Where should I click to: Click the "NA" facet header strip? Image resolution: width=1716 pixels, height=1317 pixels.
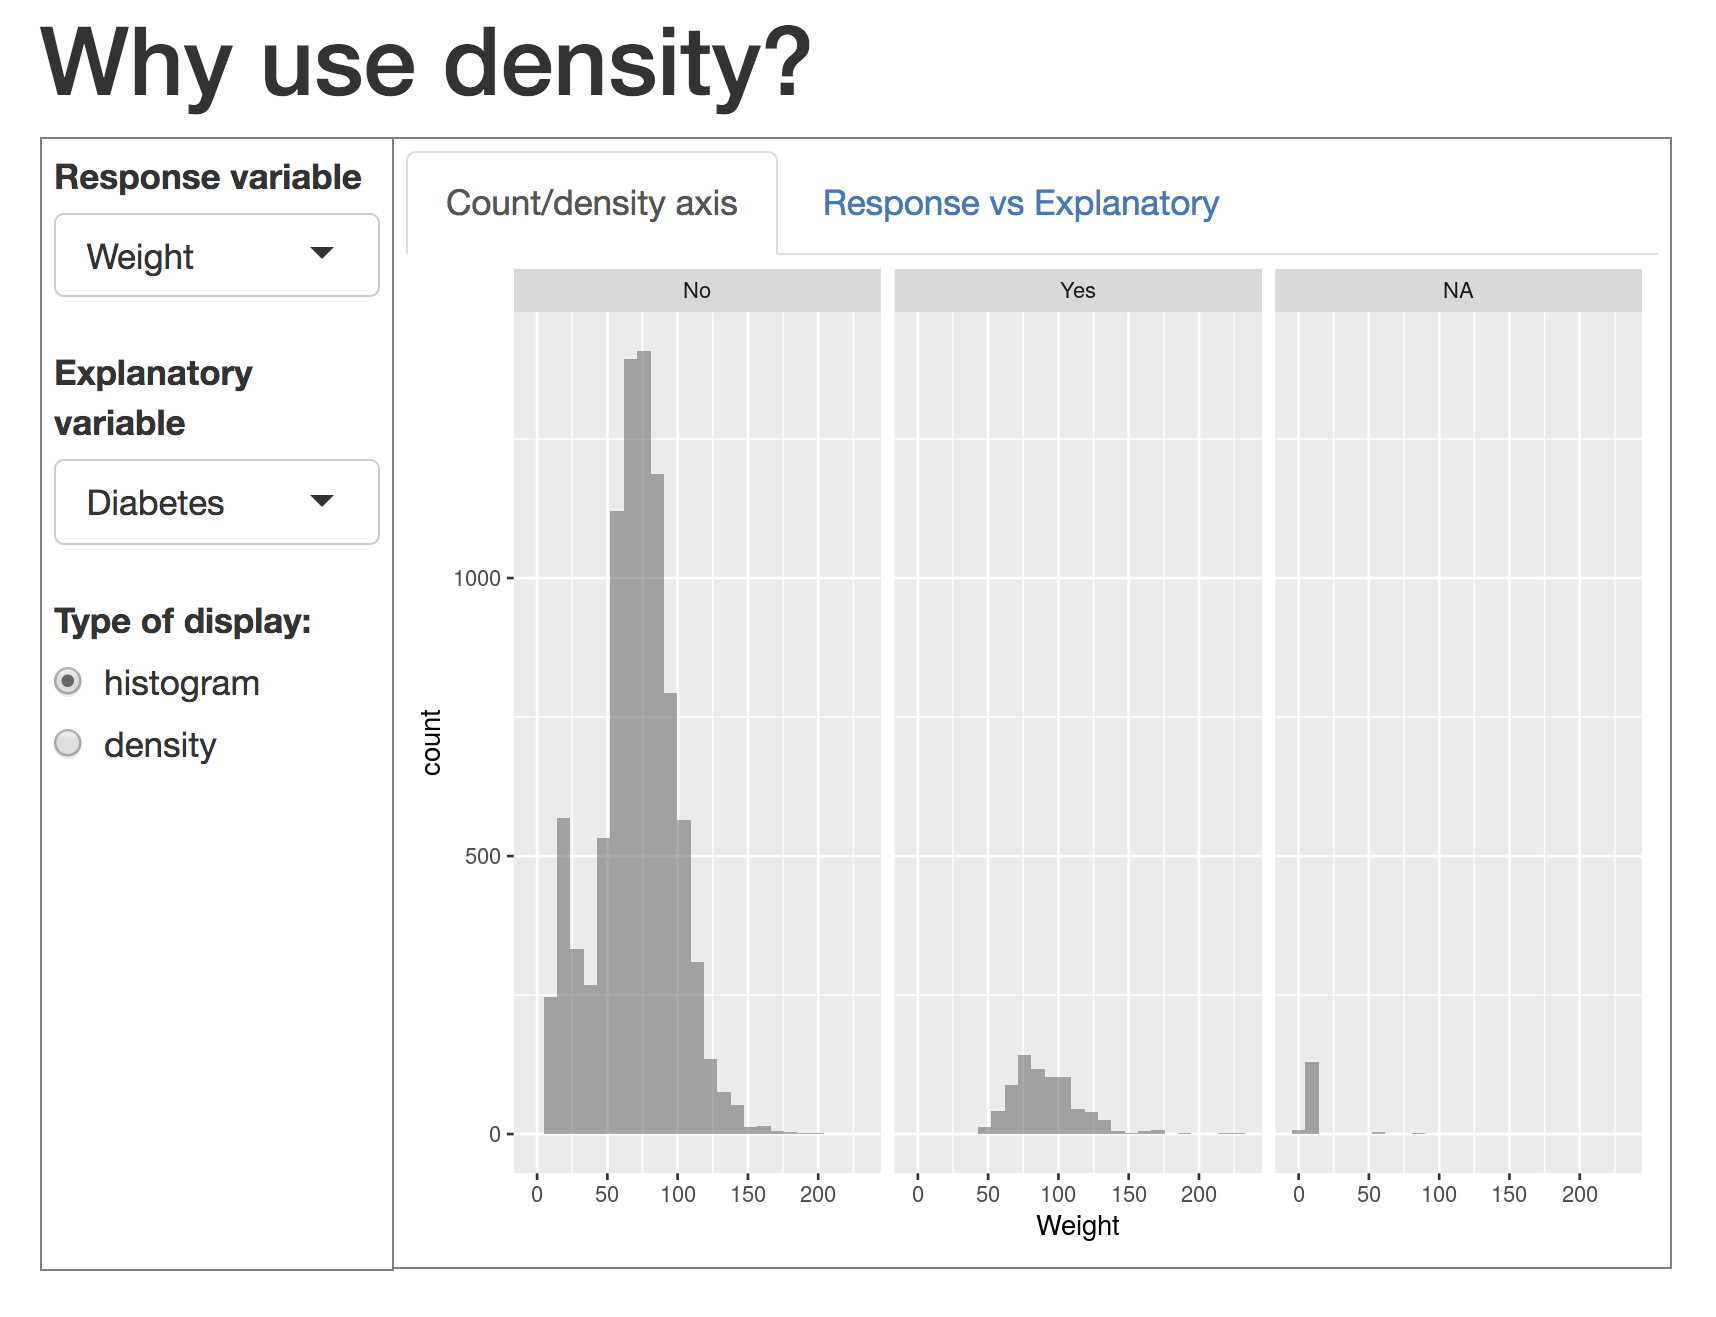point(1457,290)
